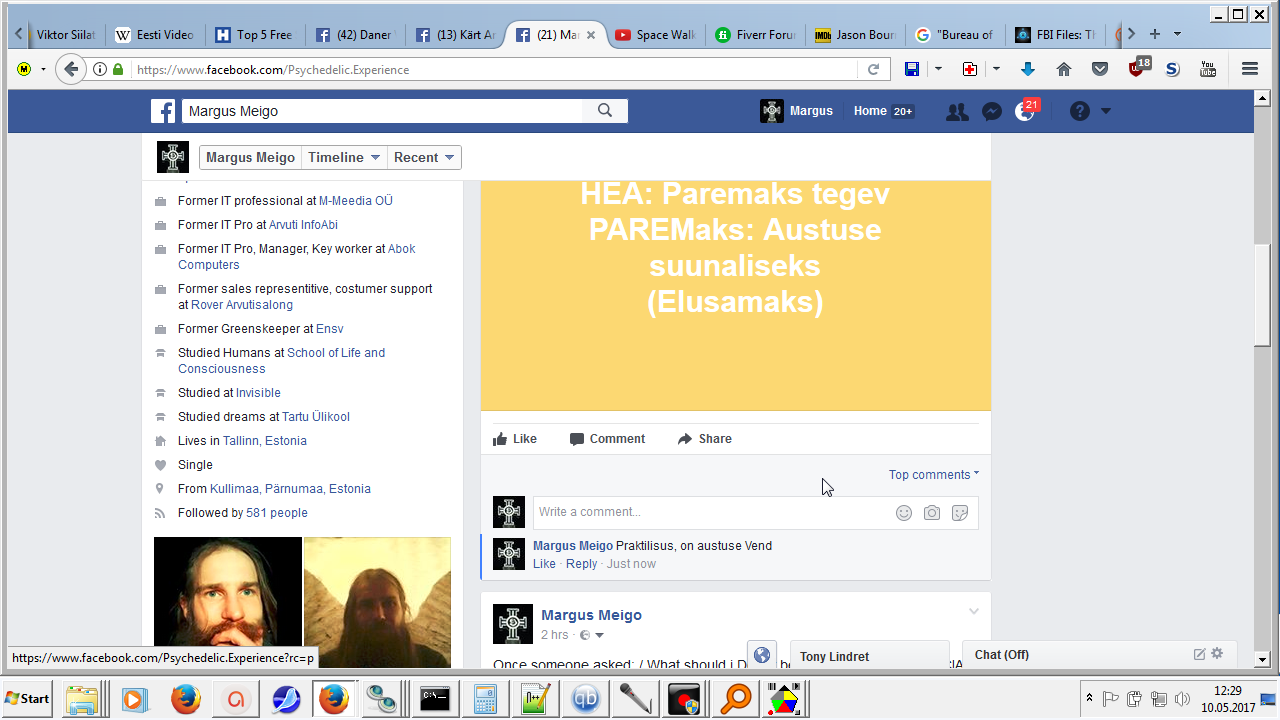Open the Timeline dropdown on profile bar

pos(344,157)
